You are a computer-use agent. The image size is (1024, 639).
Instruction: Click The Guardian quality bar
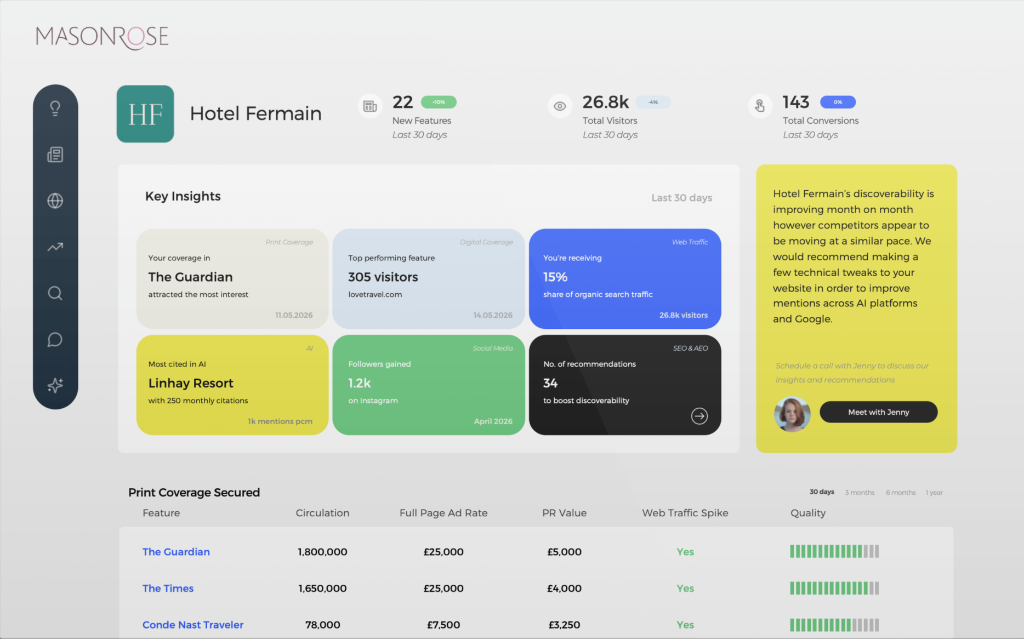[x=834, y=551]
